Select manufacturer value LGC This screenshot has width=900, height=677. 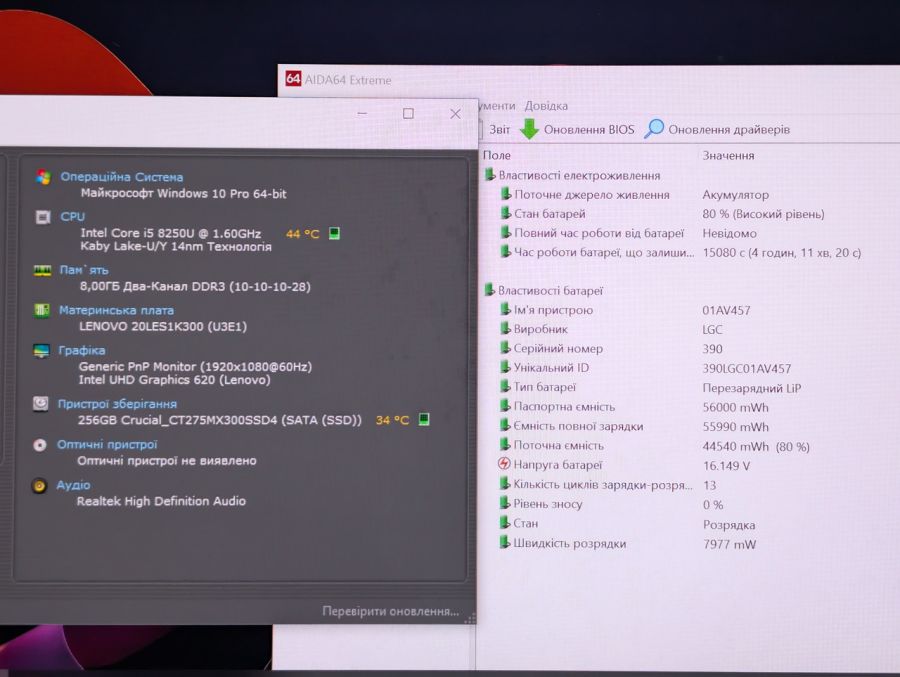(x=712, y=330)
